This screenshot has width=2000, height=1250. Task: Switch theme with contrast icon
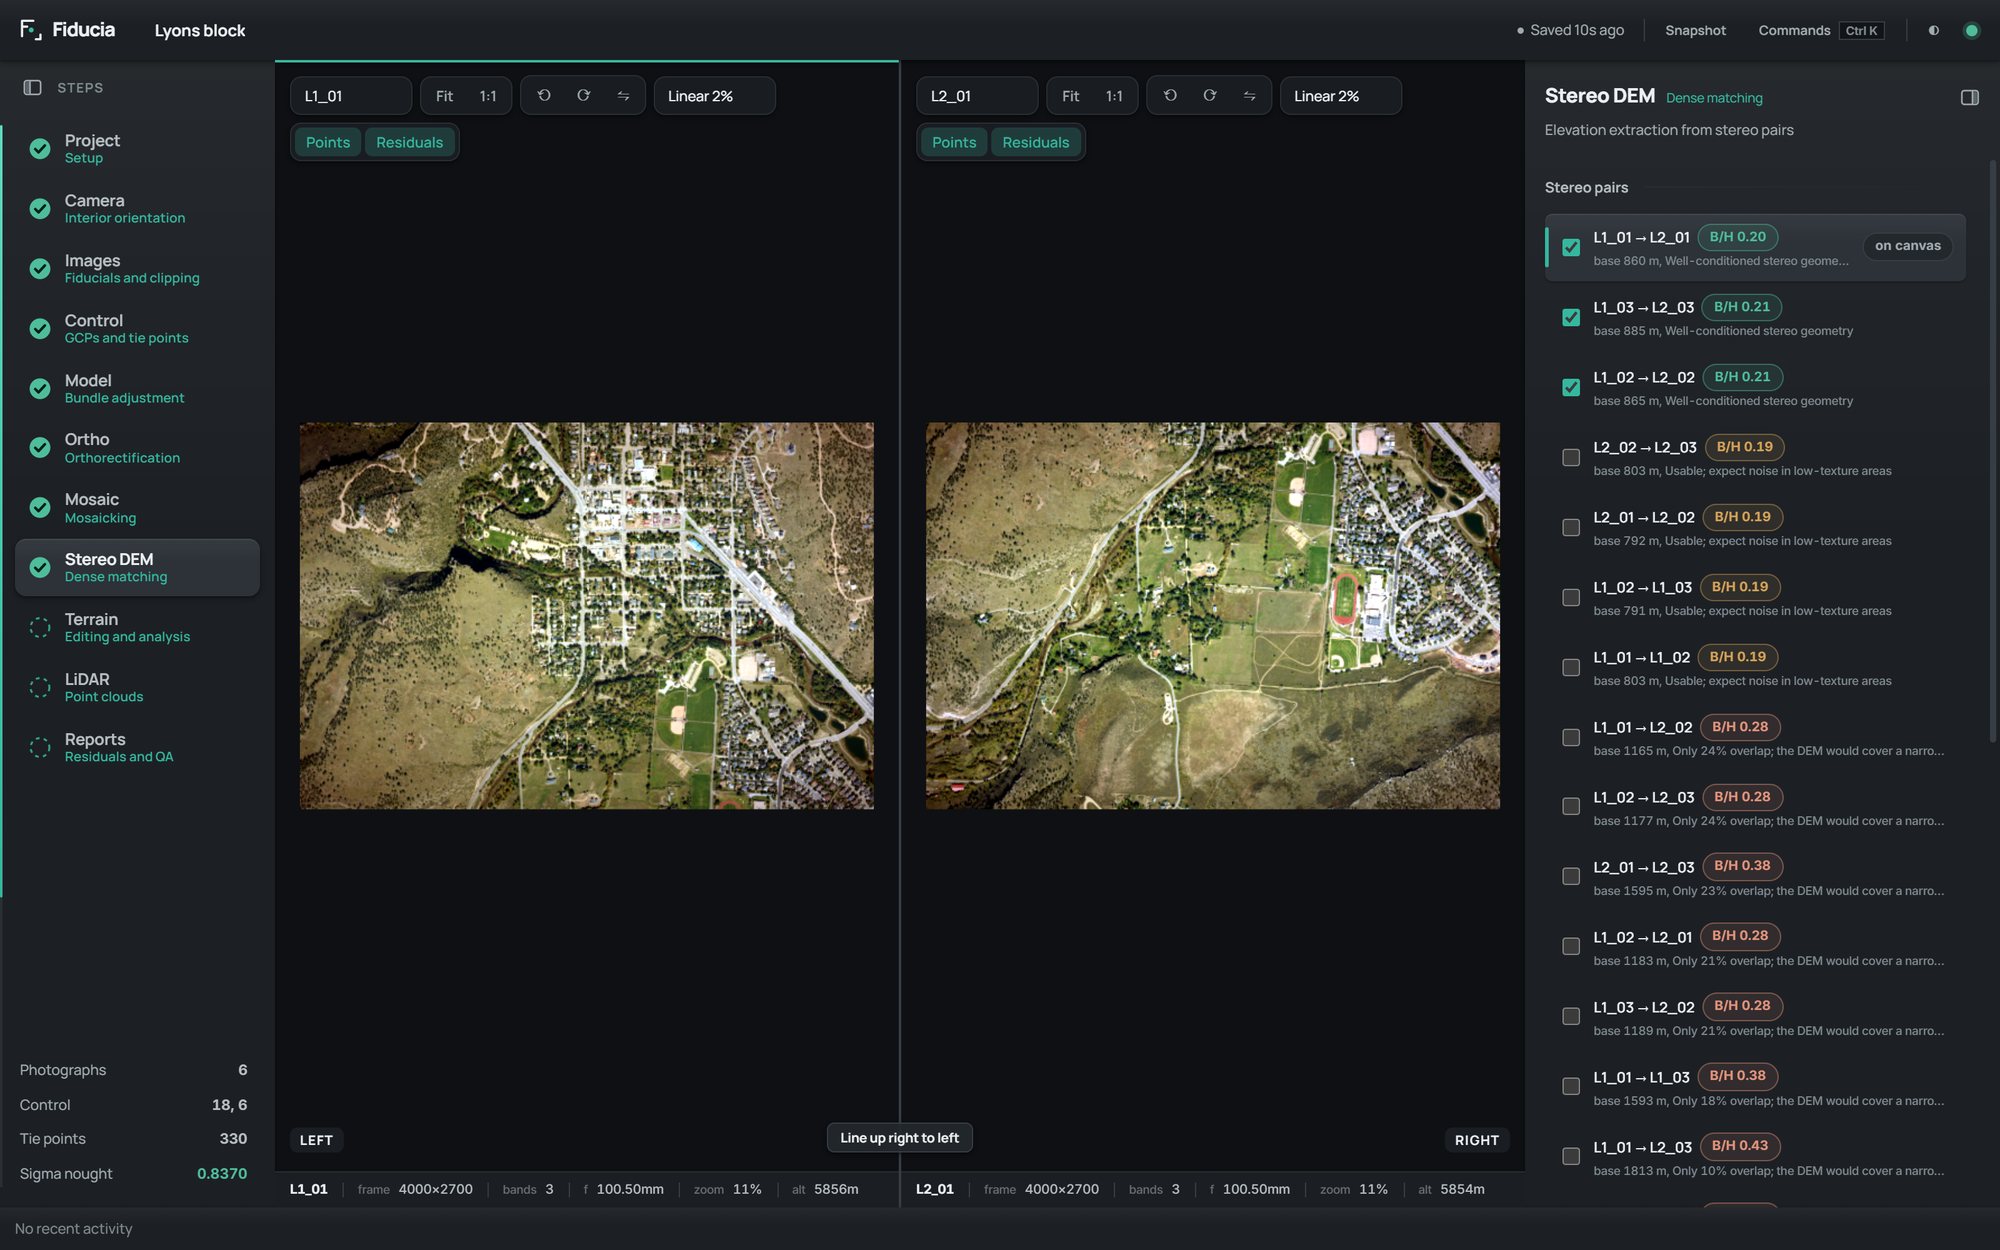(x=1934, y=31)
